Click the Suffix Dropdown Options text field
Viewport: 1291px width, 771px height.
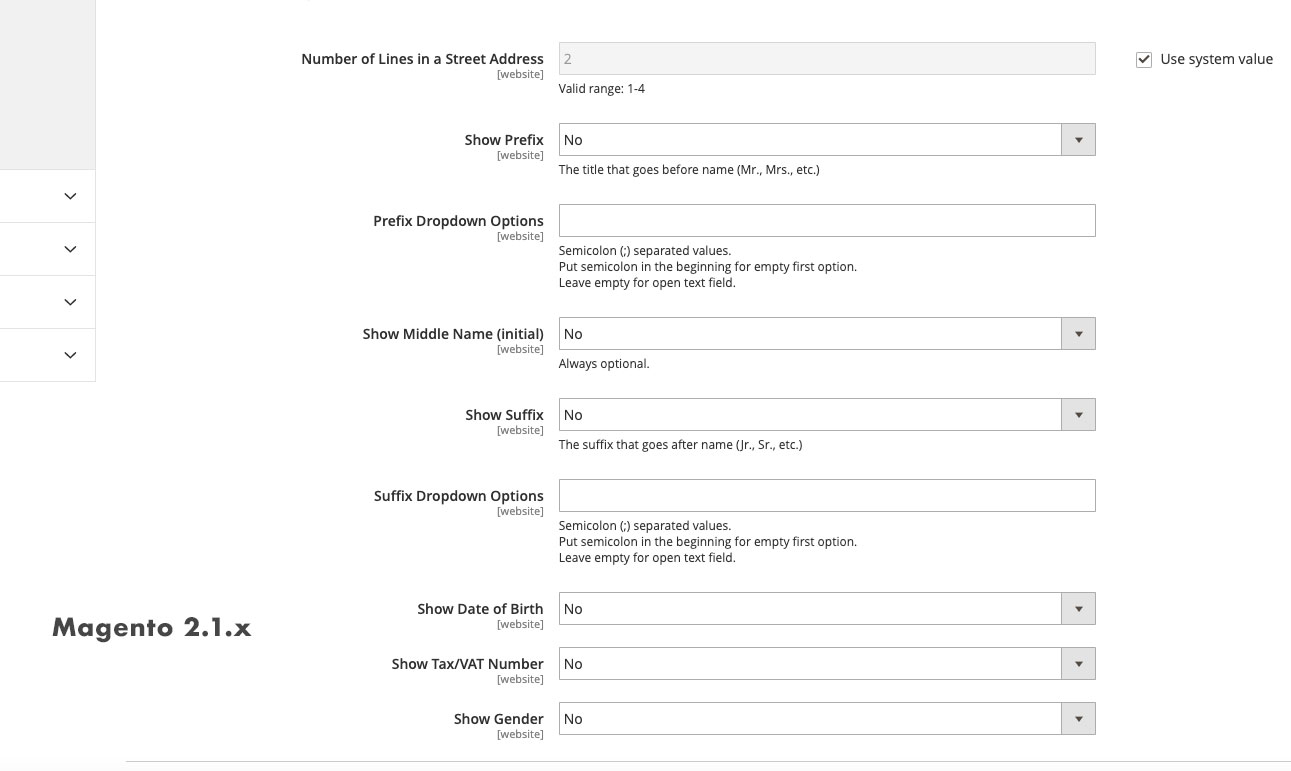[x=827, y=495]
